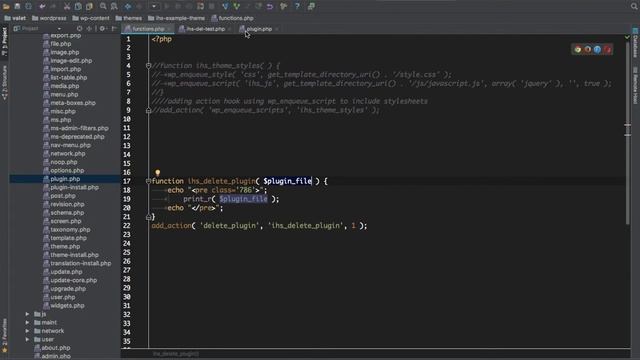
Task: Click the Find magnifier icon
Action: click(x=103, y=6)
